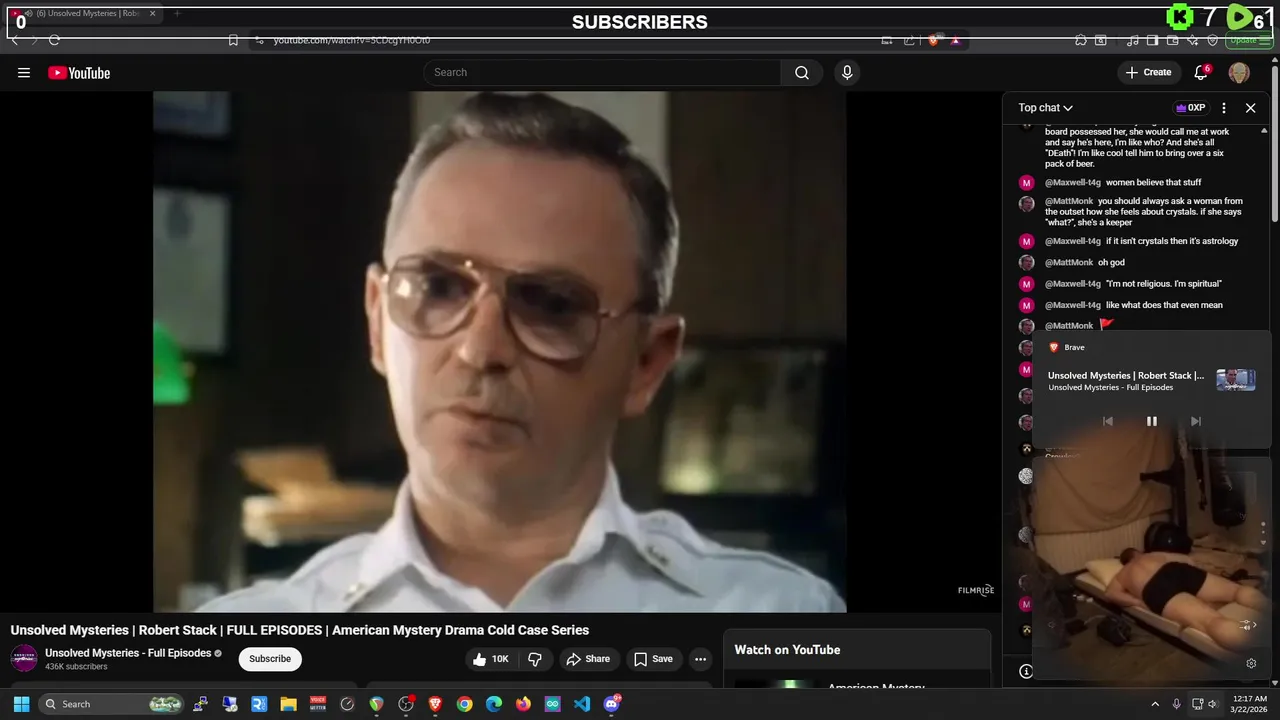Open Discord from the taskbar

612,704
